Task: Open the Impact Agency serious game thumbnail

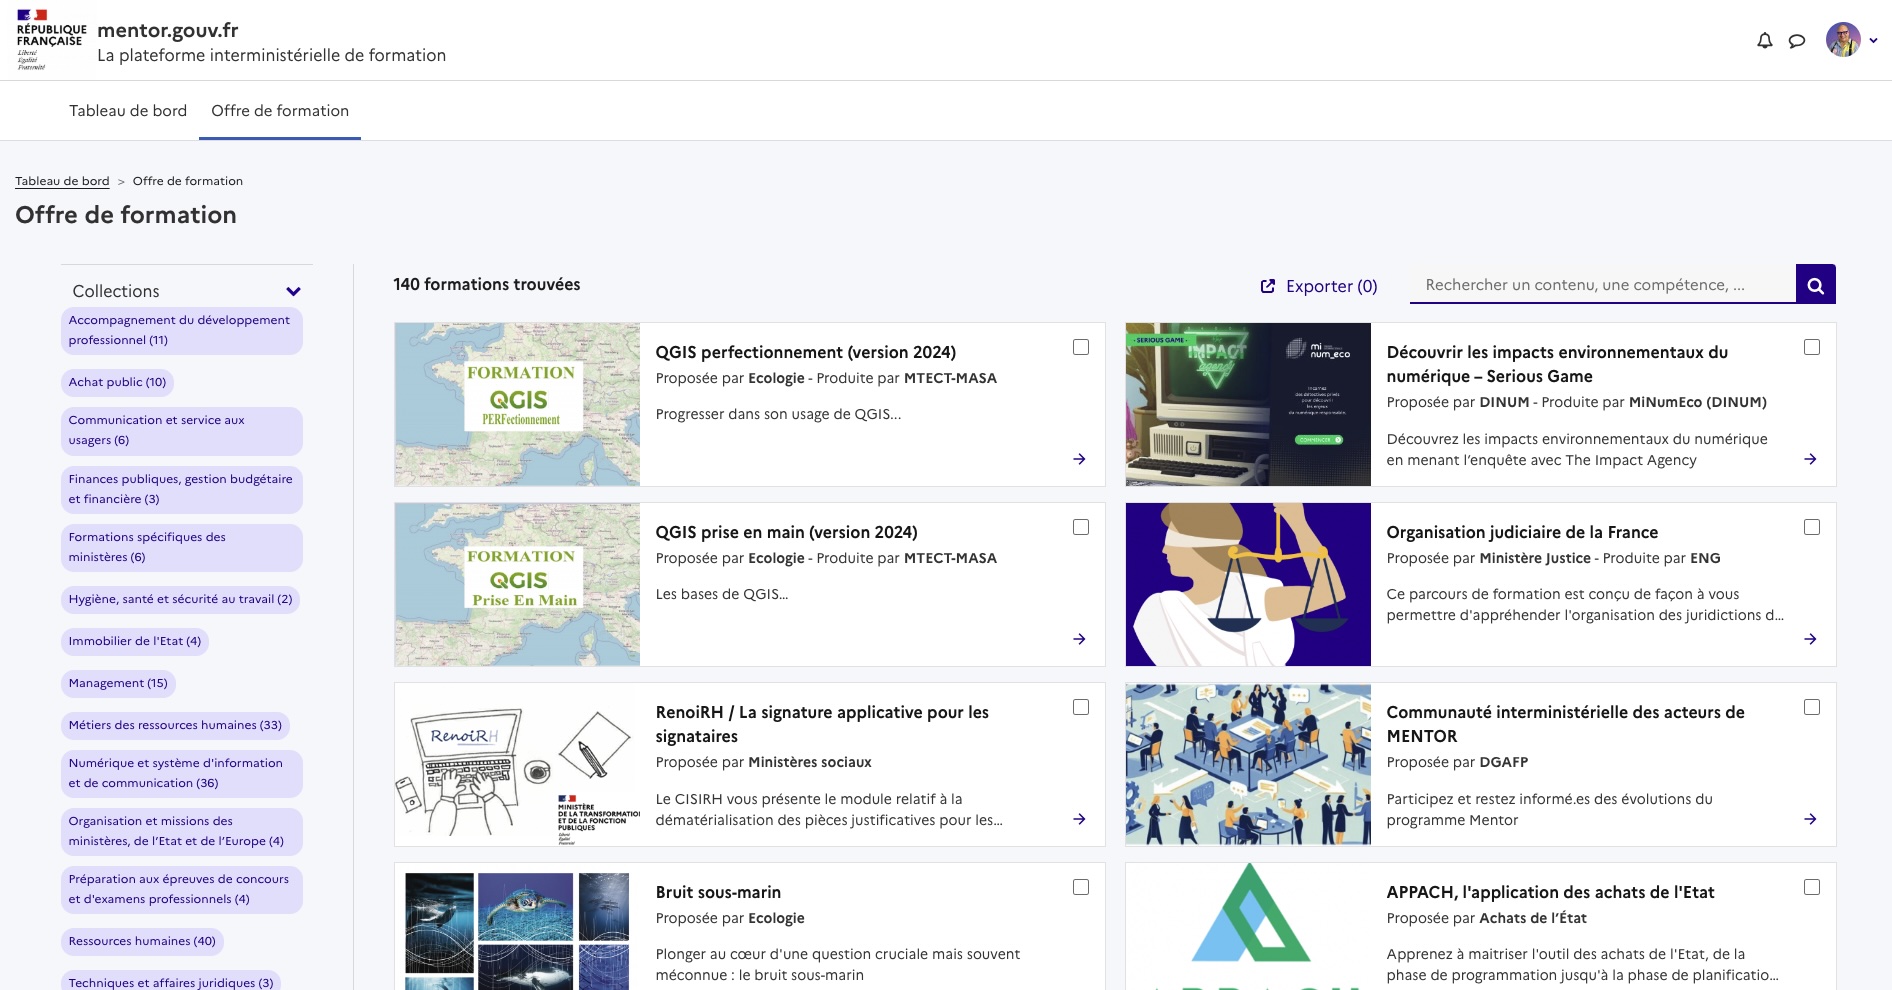Action: 1248,404
